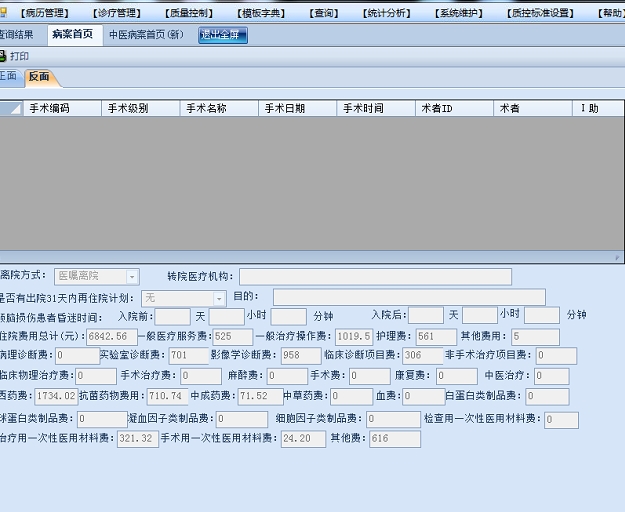The height and width of the screenshot is (512, 625).
Task: Click the 转院医疗机构 input field
Action: (375, 277)
